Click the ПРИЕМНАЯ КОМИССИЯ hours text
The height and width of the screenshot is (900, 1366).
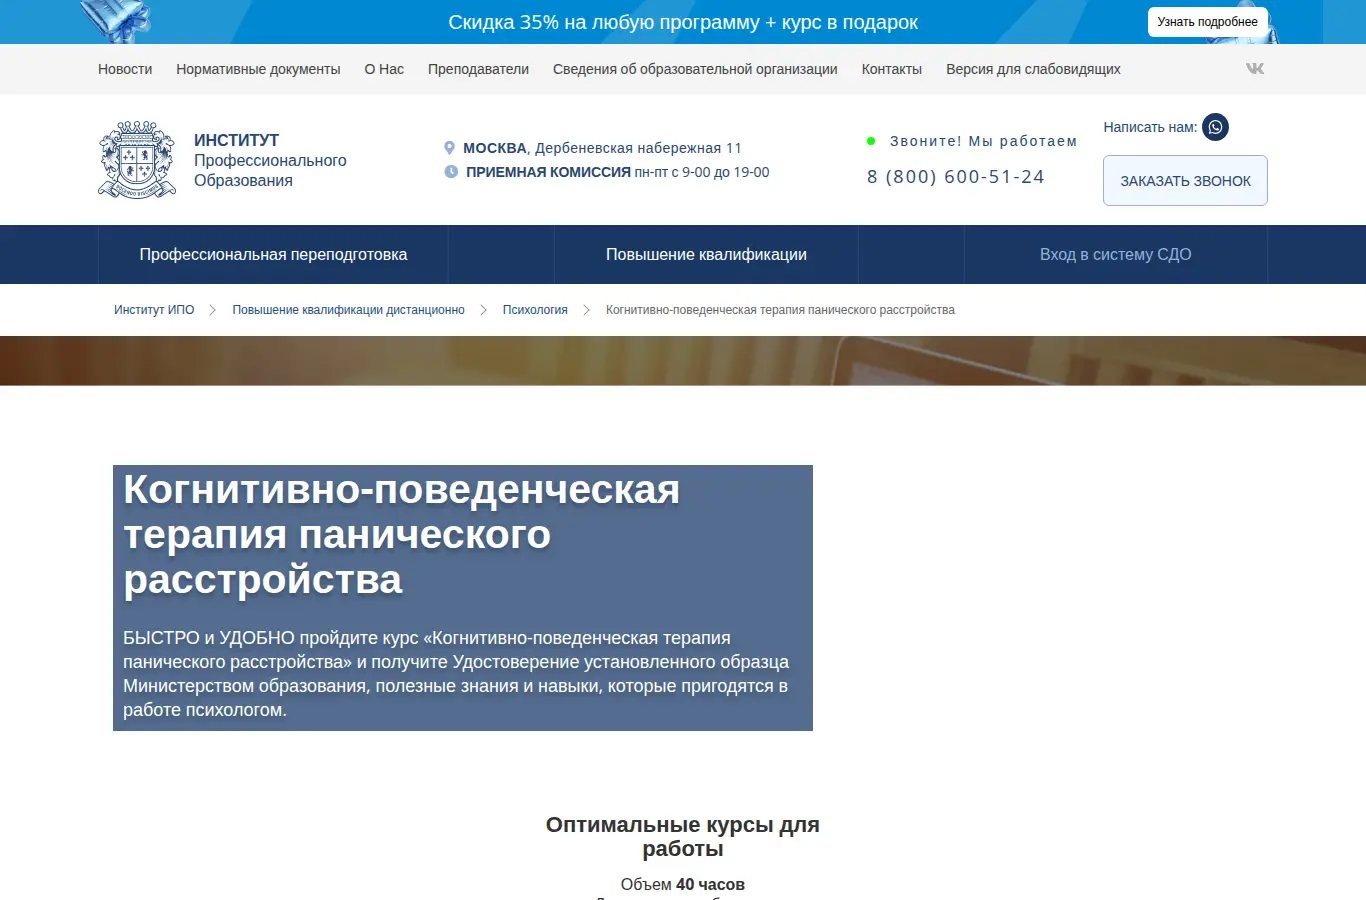(x=617, y=172)
